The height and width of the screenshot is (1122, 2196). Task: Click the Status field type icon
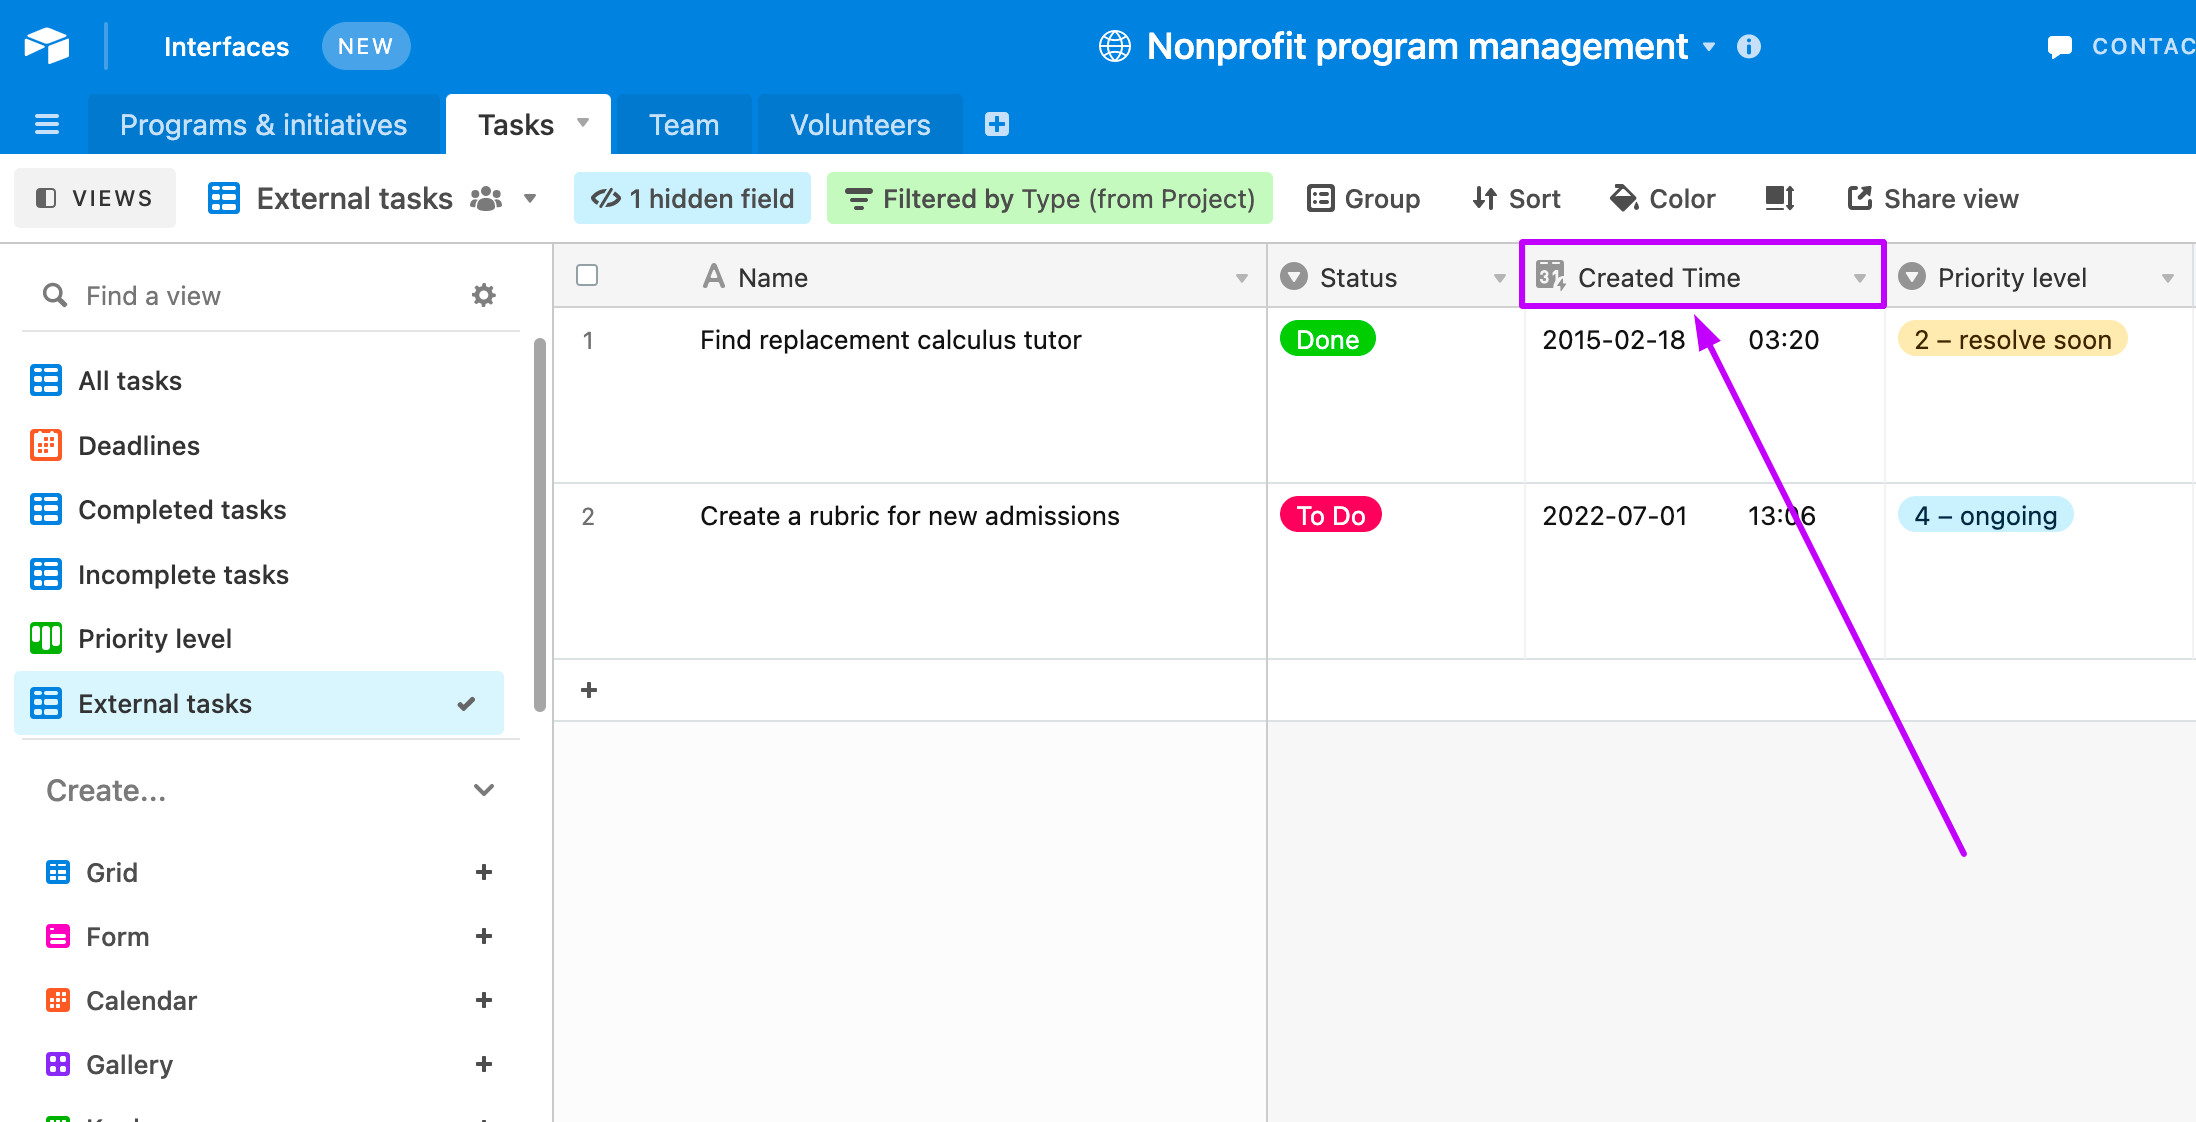tap(1294, 276)
